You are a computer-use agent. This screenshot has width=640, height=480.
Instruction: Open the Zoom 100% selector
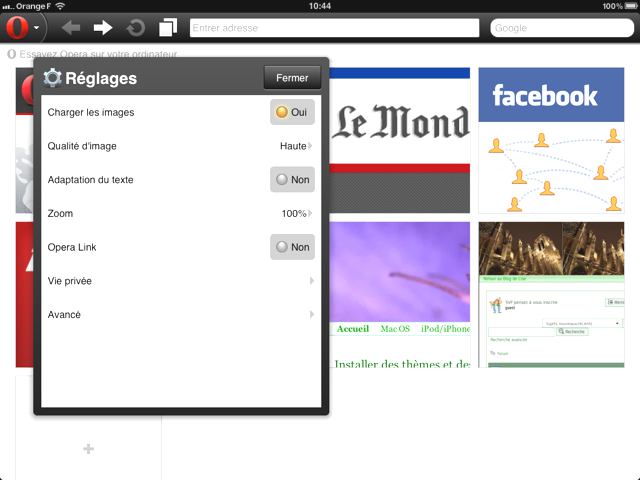[296, 214]
